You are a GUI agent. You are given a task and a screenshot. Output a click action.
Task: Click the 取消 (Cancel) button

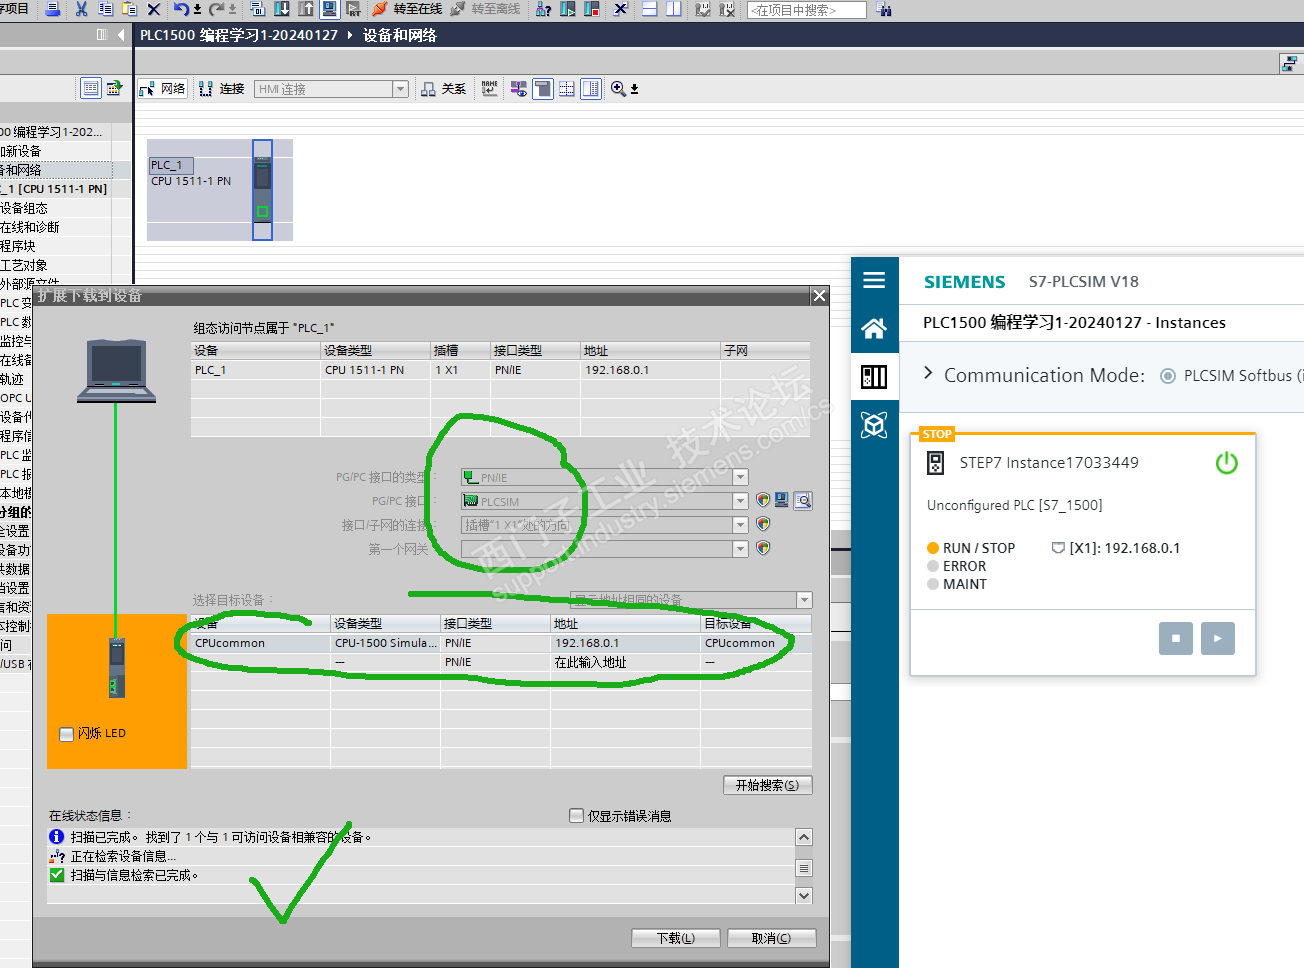coord(771,938)
